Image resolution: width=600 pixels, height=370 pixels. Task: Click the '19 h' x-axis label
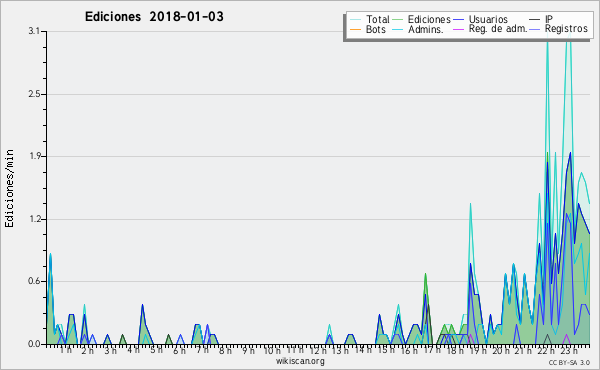point(478,351)
